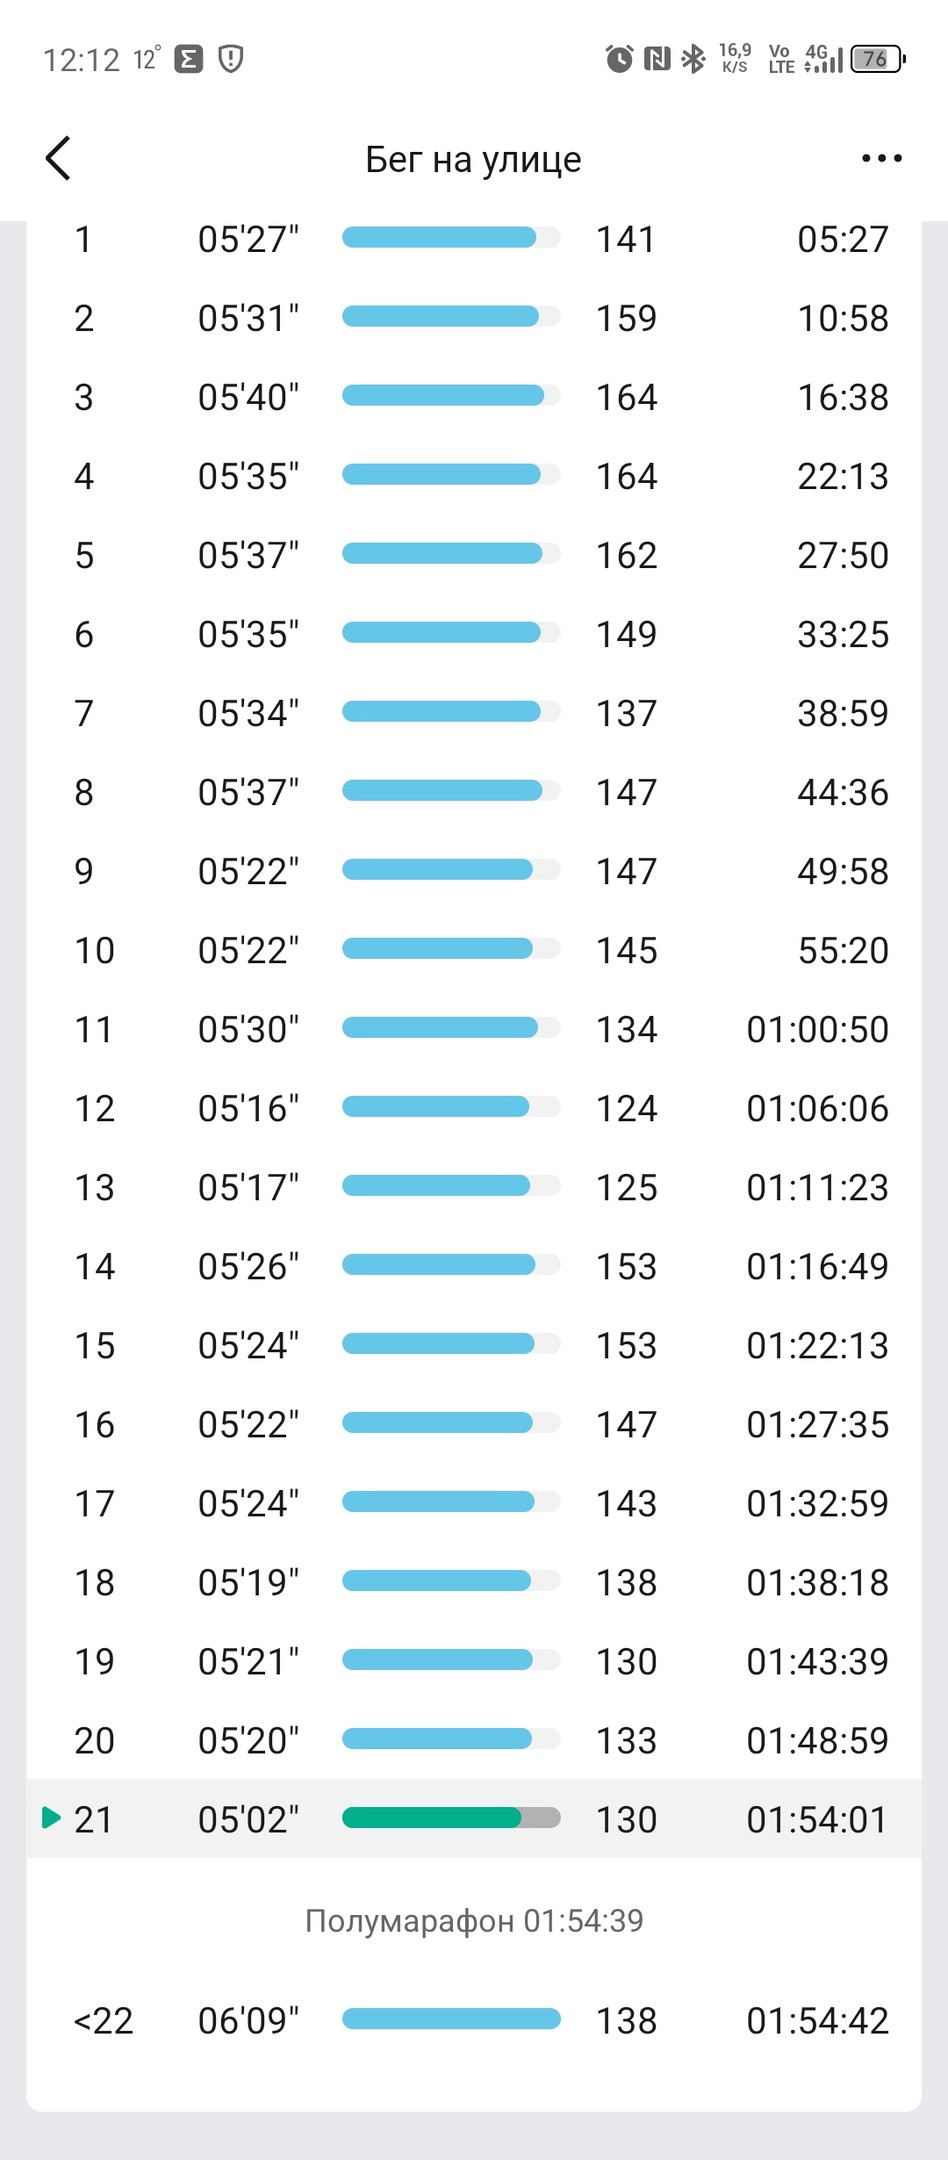Tap the Полумарафон 01:54:39 label
This screenshot has height=2160, width=948.
click(474, 1920)
